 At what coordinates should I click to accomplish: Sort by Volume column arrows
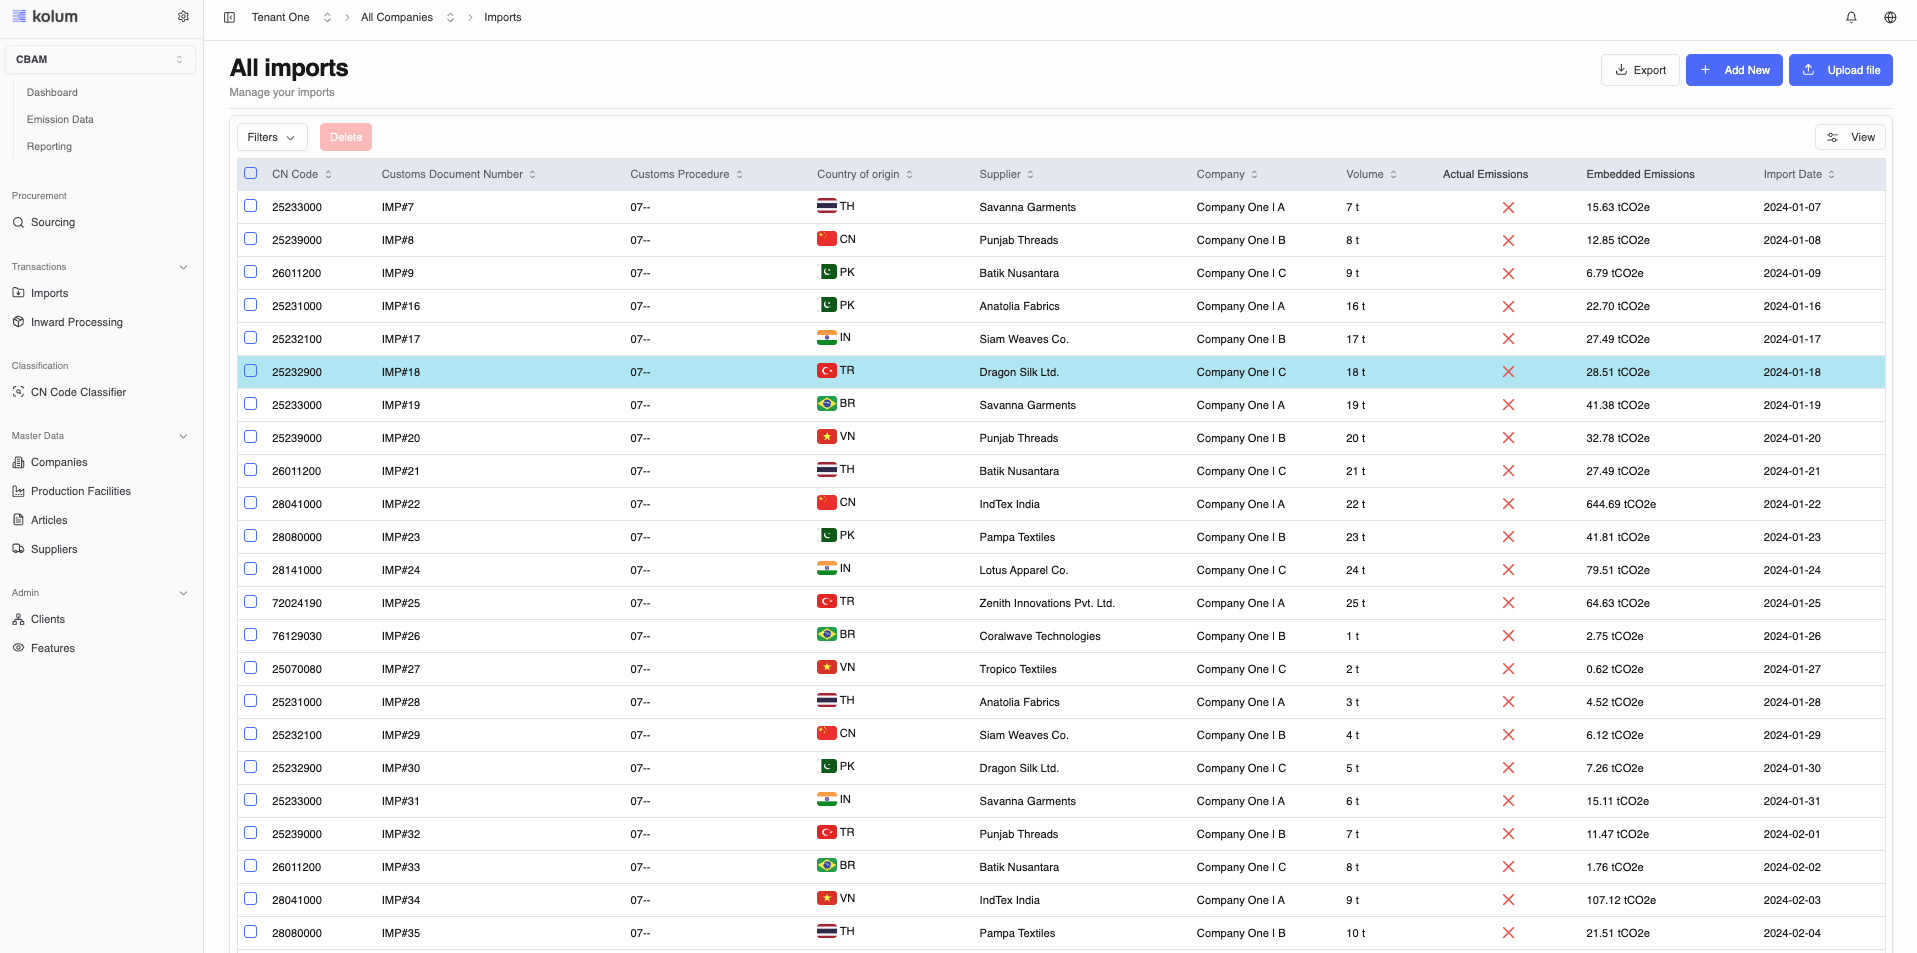[1393, 175]
